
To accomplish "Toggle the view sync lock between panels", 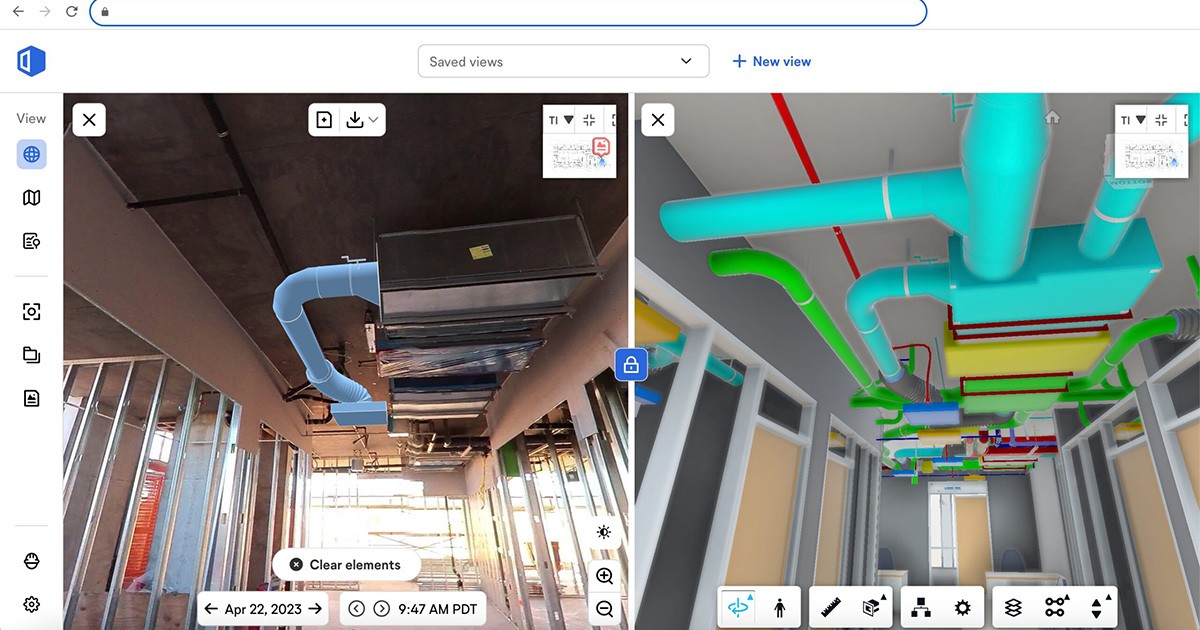I will coord(631,365).
